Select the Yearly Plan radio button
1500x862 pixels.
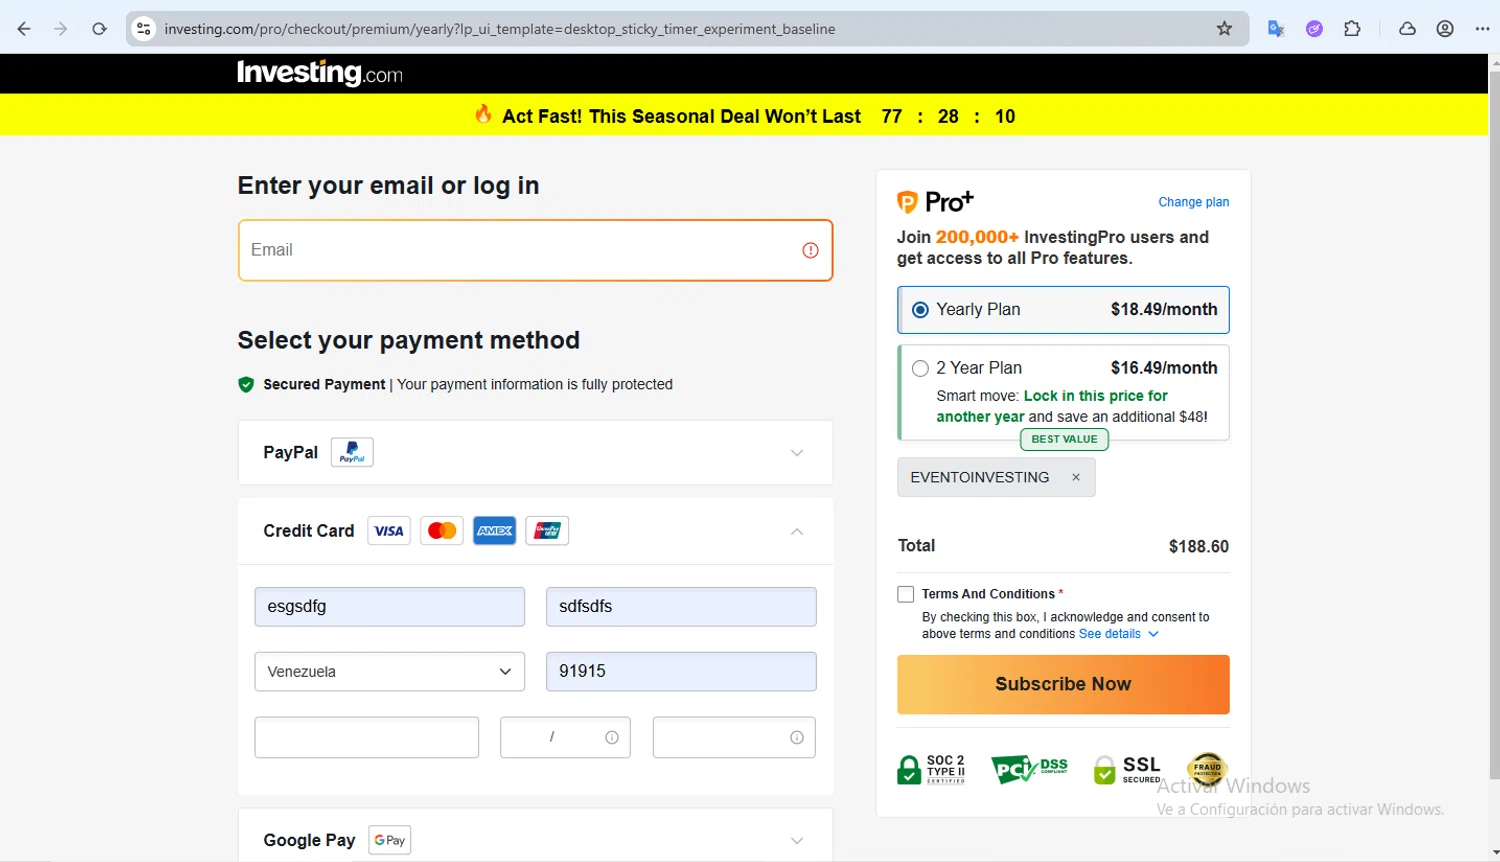[x=920, y=310]
